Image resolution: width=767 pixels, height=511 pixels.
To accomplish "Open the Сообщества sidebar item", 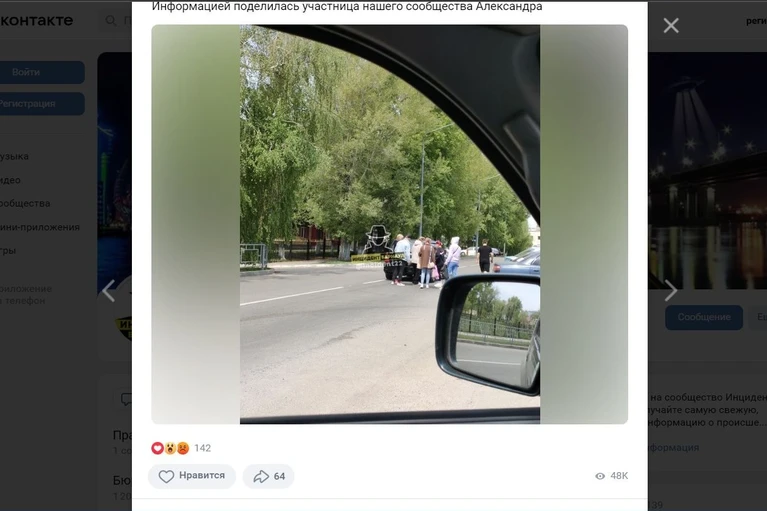I will pos(25,203).
